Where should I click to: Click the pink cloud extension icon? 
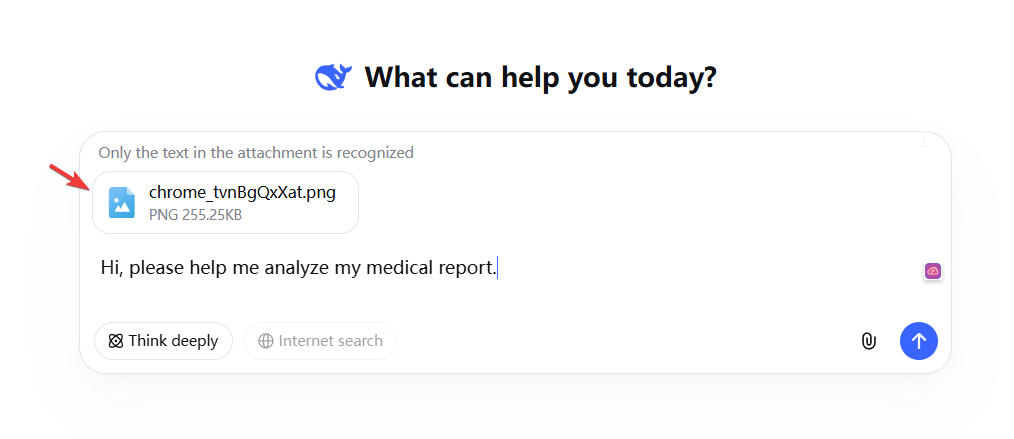pos(932,271)
